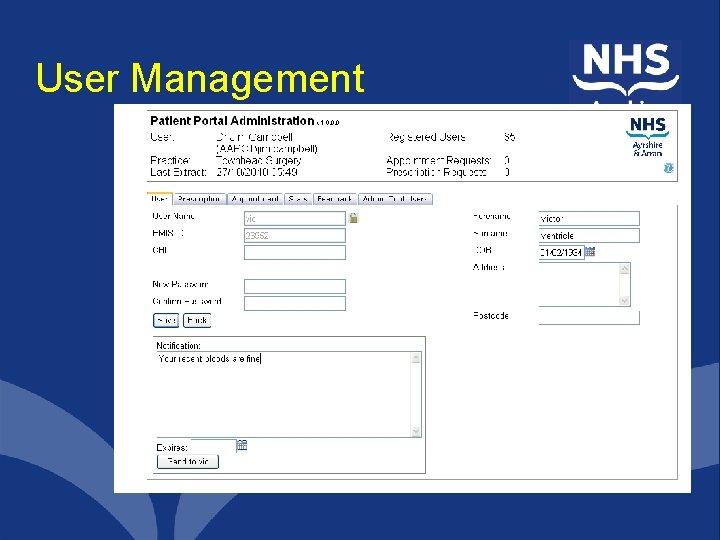Switch to the Stats tab
The width and height of the screenshot is (720, 540).
click(x=298, y=199)
